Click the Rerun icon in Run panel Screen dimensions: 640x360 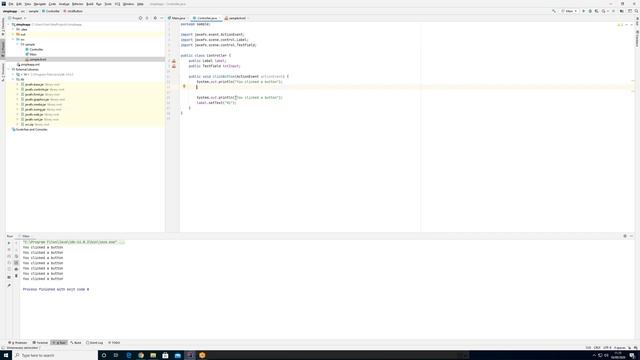[x=9, y=243]
